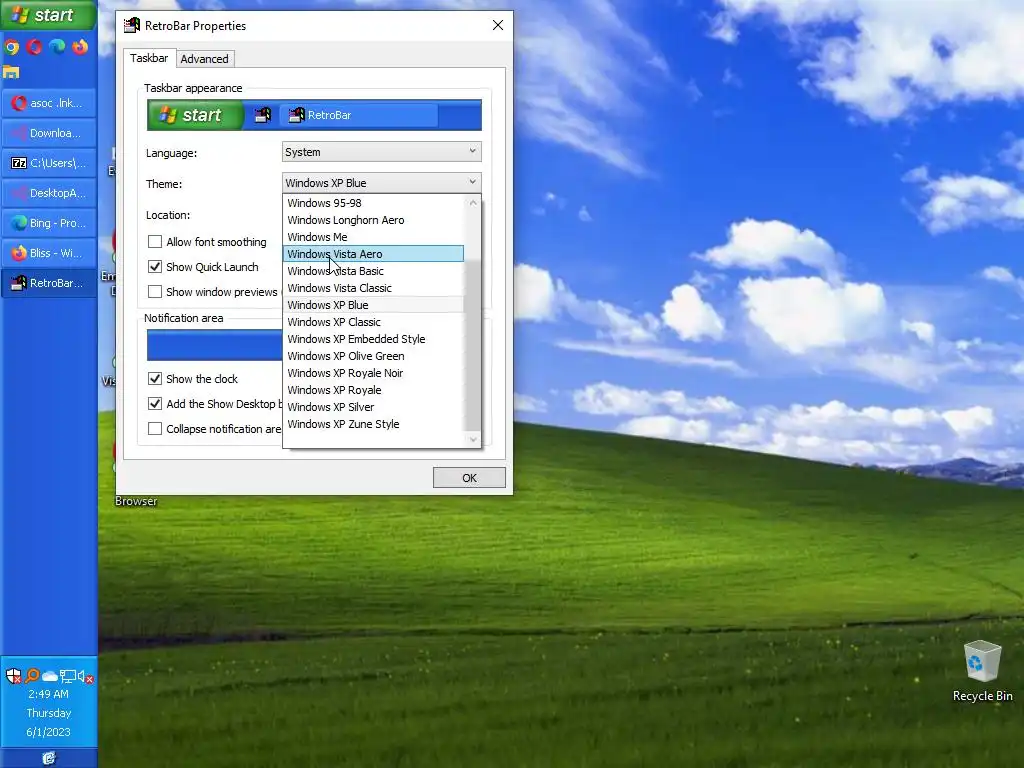Image resolution: width=1024 pixels, height=768 pixels.
Task: Select Windows Longhorn Aero theme
Action: point(374,220)
